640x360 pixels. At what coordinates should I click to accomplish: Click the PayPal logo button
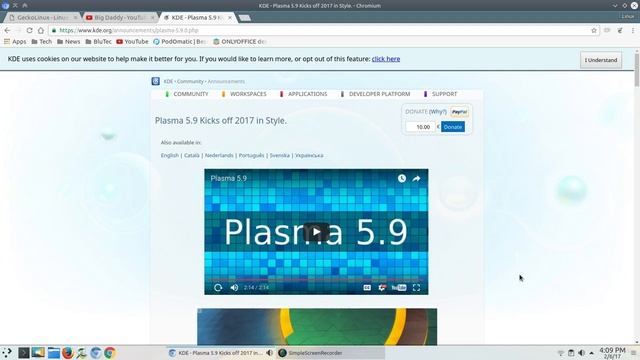click(460, 112)
